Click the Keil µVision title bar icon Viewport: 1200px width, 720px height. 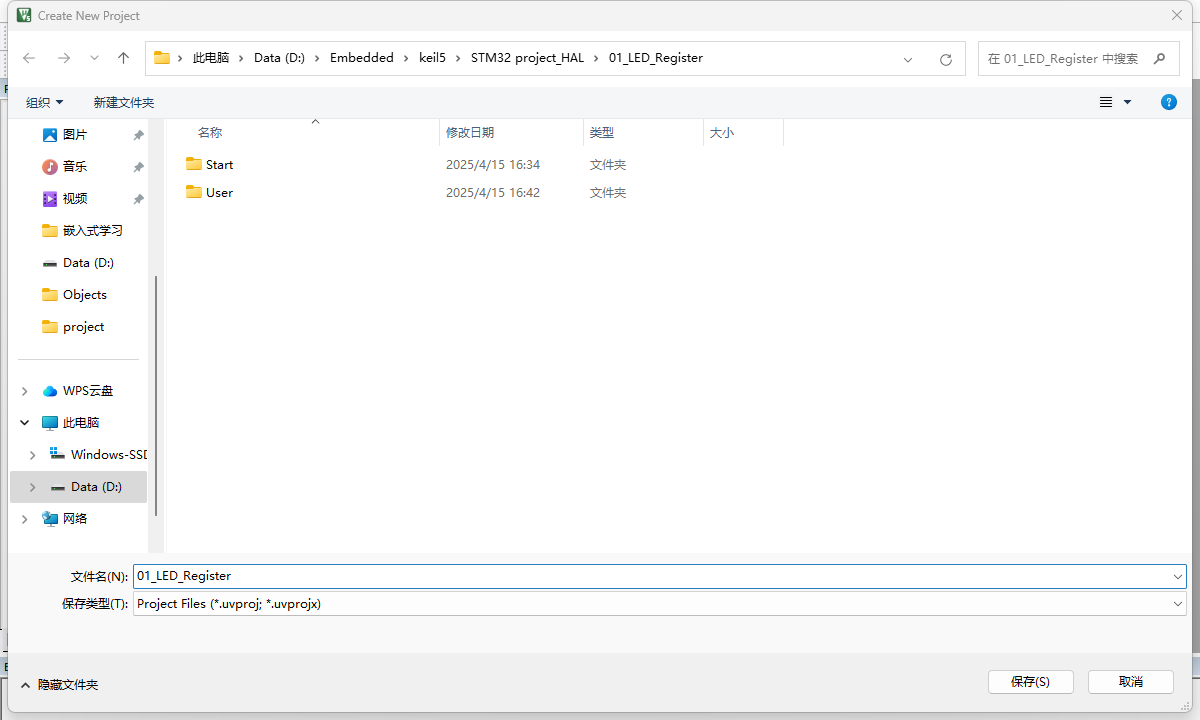[25, 15]
